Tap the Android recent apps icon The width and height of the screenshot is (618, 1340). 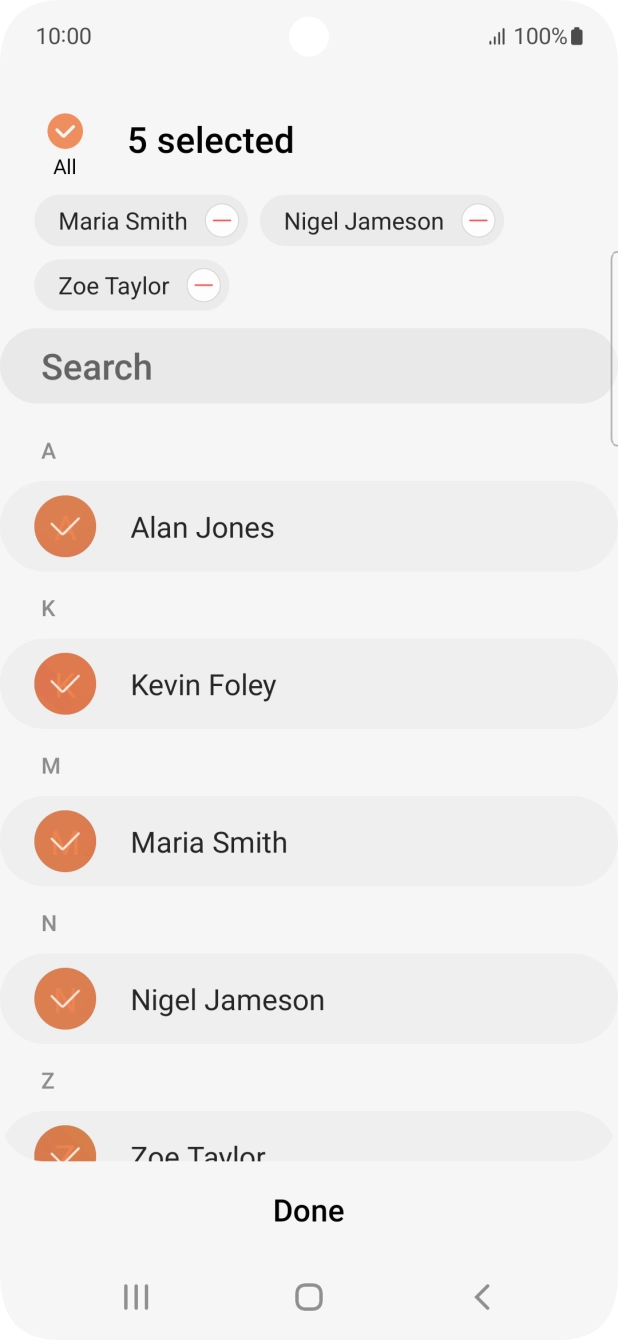click(x=136, y=1297)
